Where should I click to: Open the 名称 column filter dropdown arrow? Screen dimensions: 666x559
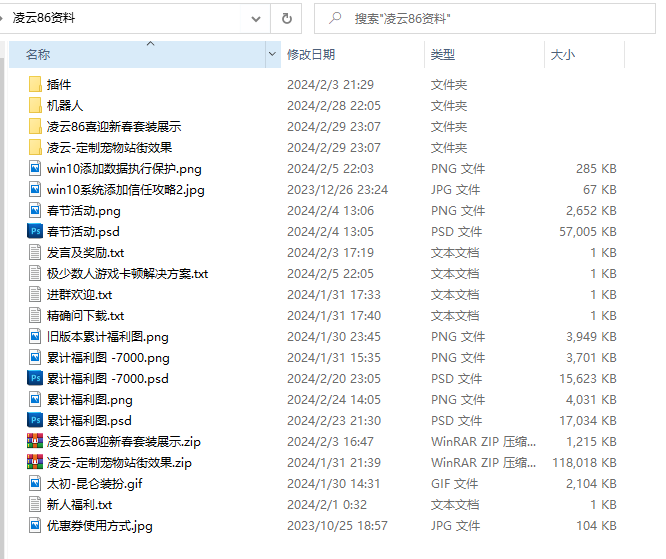(272, 54)
